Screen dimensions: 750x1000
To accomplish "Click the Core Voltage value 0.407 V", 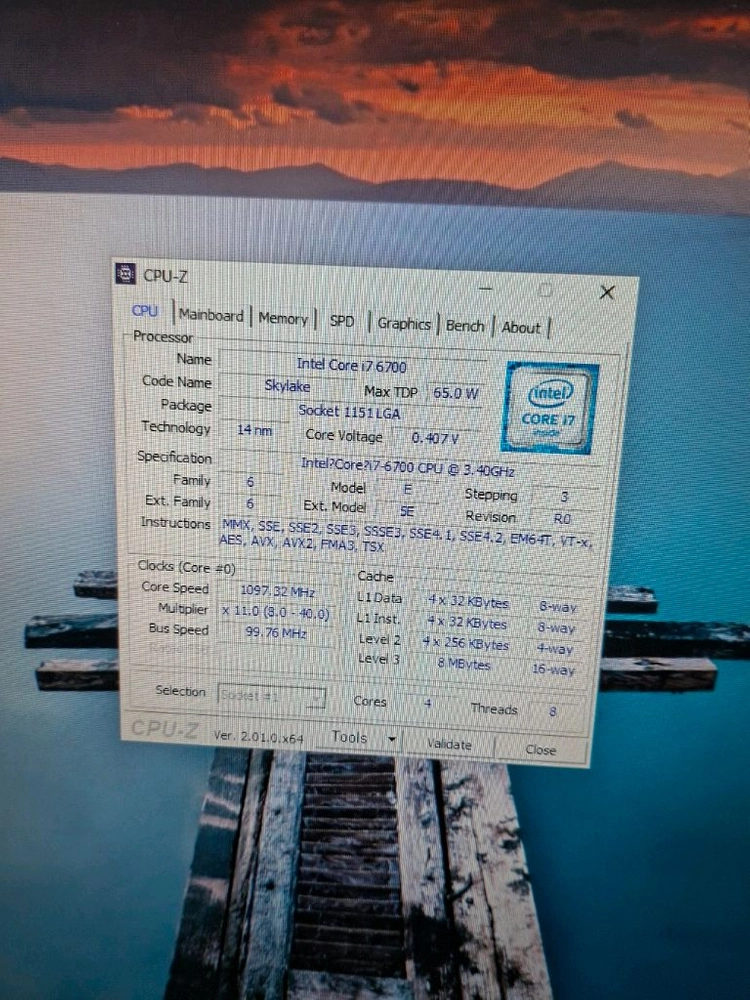I will pos(435,438).
